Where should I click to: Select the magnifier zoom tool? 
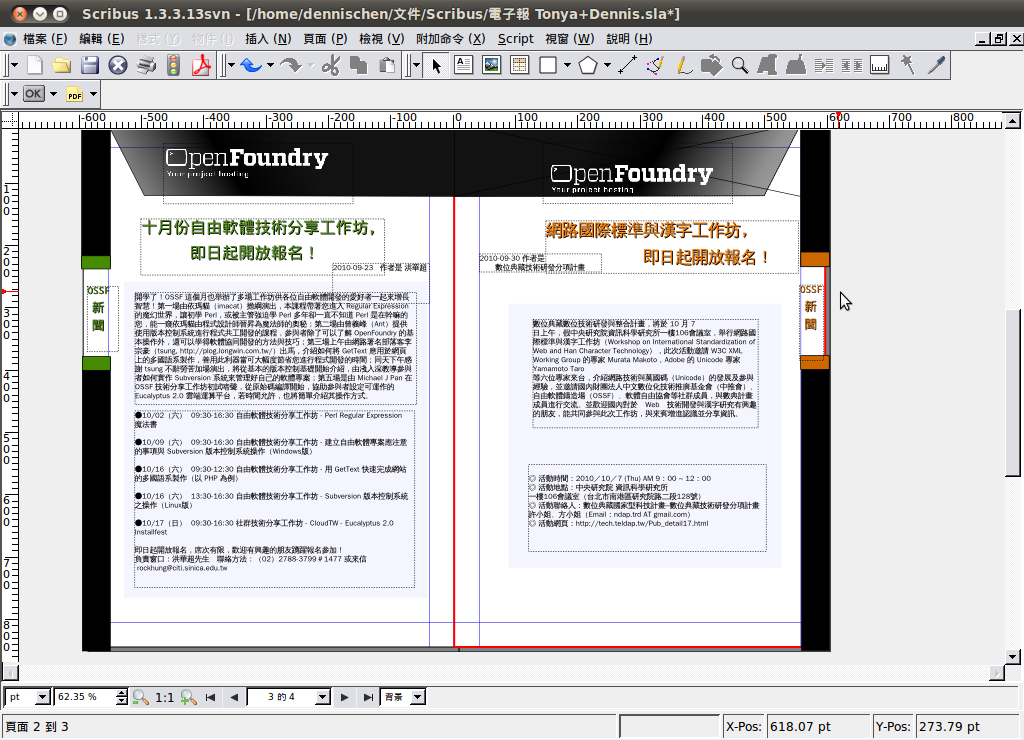point(739,65)
